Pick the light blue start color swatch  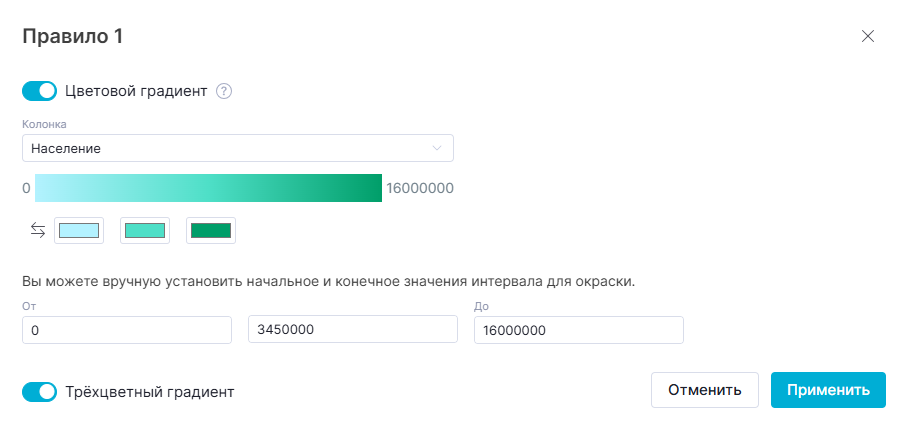79,231
